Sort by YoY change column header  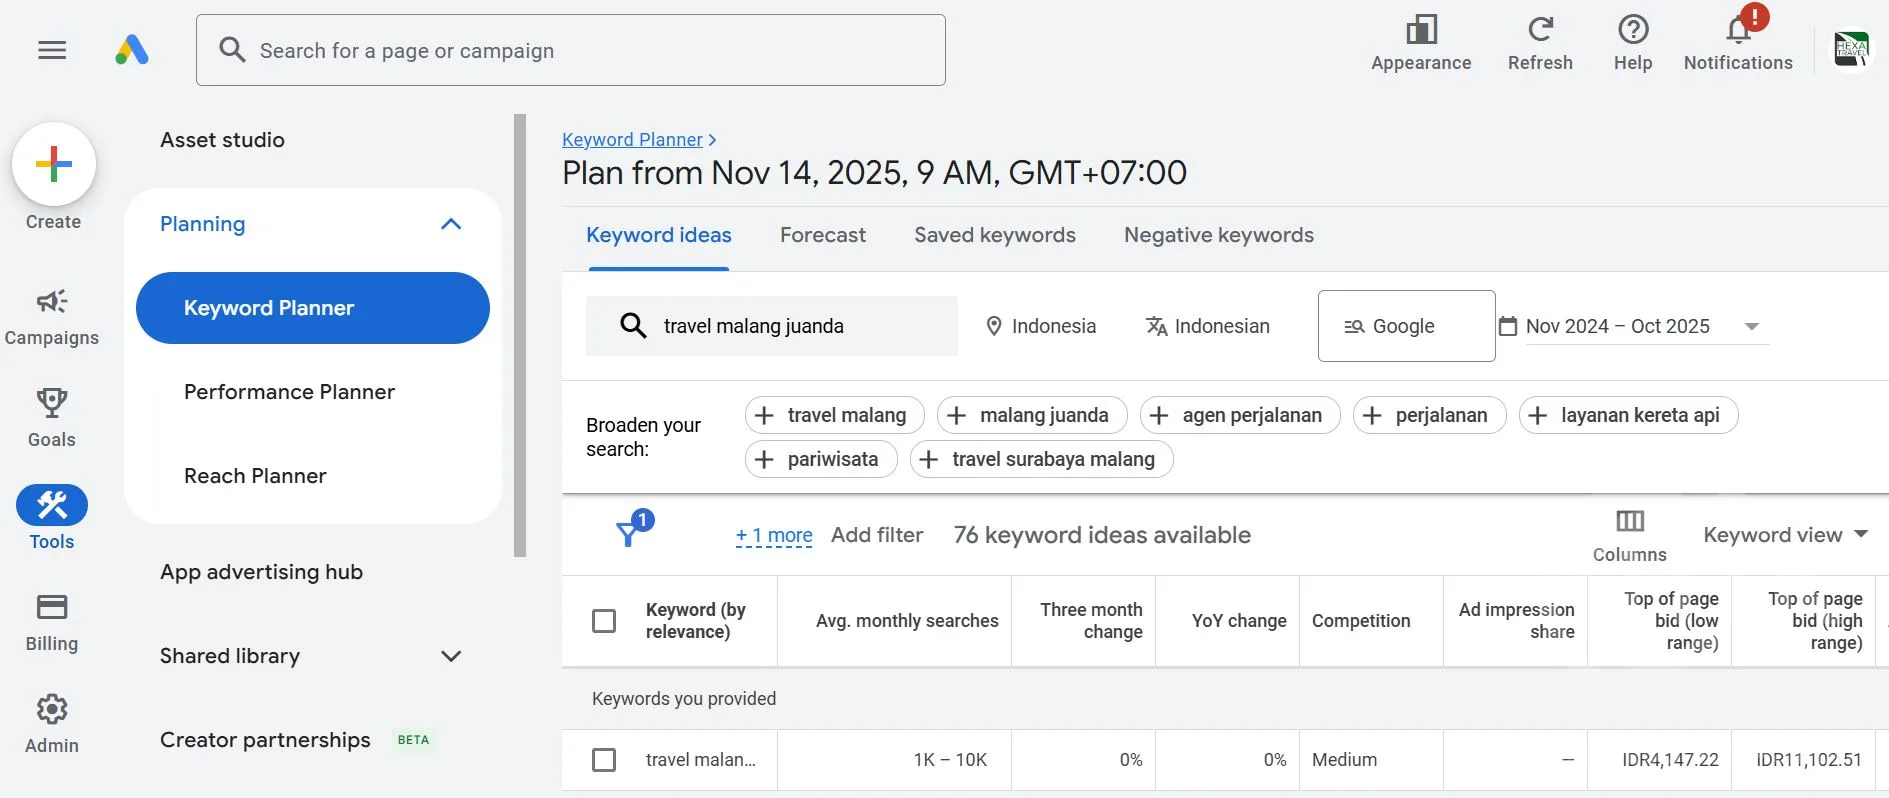1239,621
